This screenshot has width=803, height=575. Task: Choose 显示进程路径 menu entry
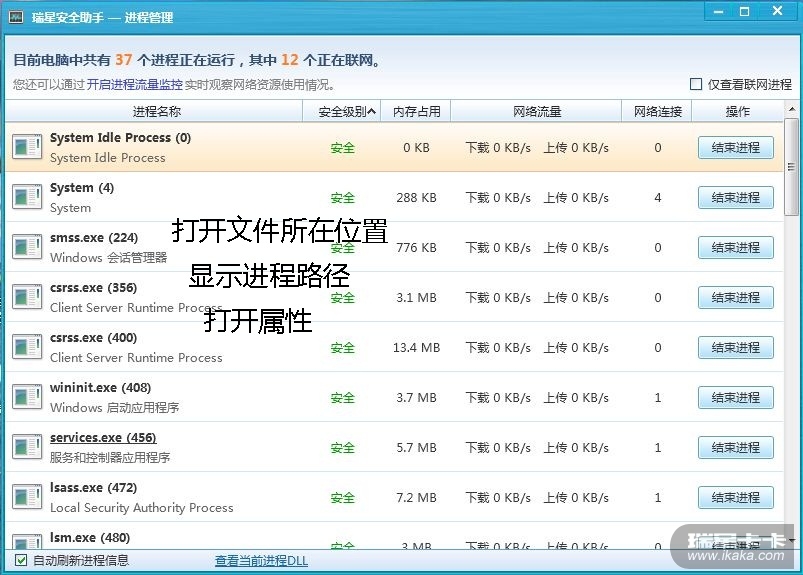[269, 275]
